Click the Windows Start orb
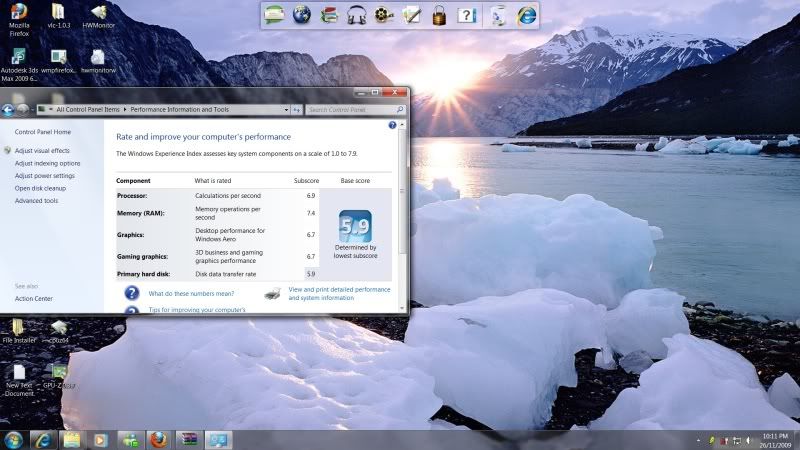800x450 pixels. pyautogui.click(x=13, y=439)
